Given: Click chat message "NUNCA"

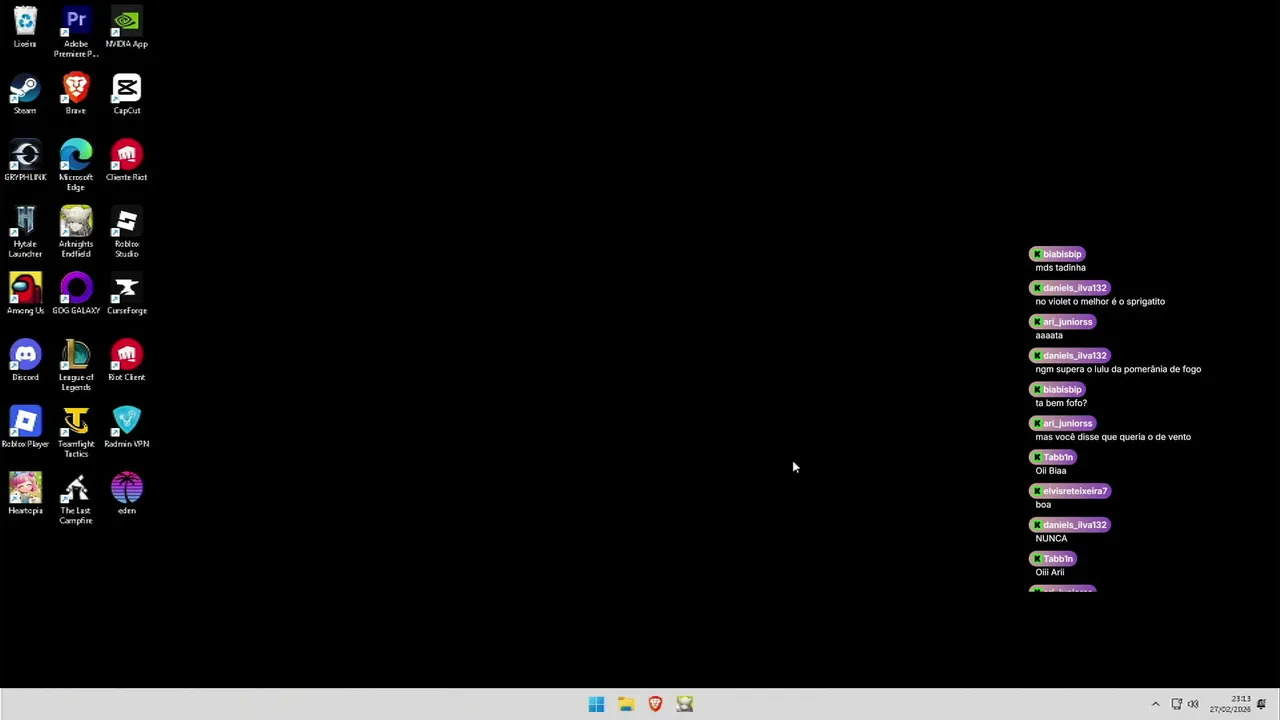Looking at the screenshot, I should click(1051, 539).
